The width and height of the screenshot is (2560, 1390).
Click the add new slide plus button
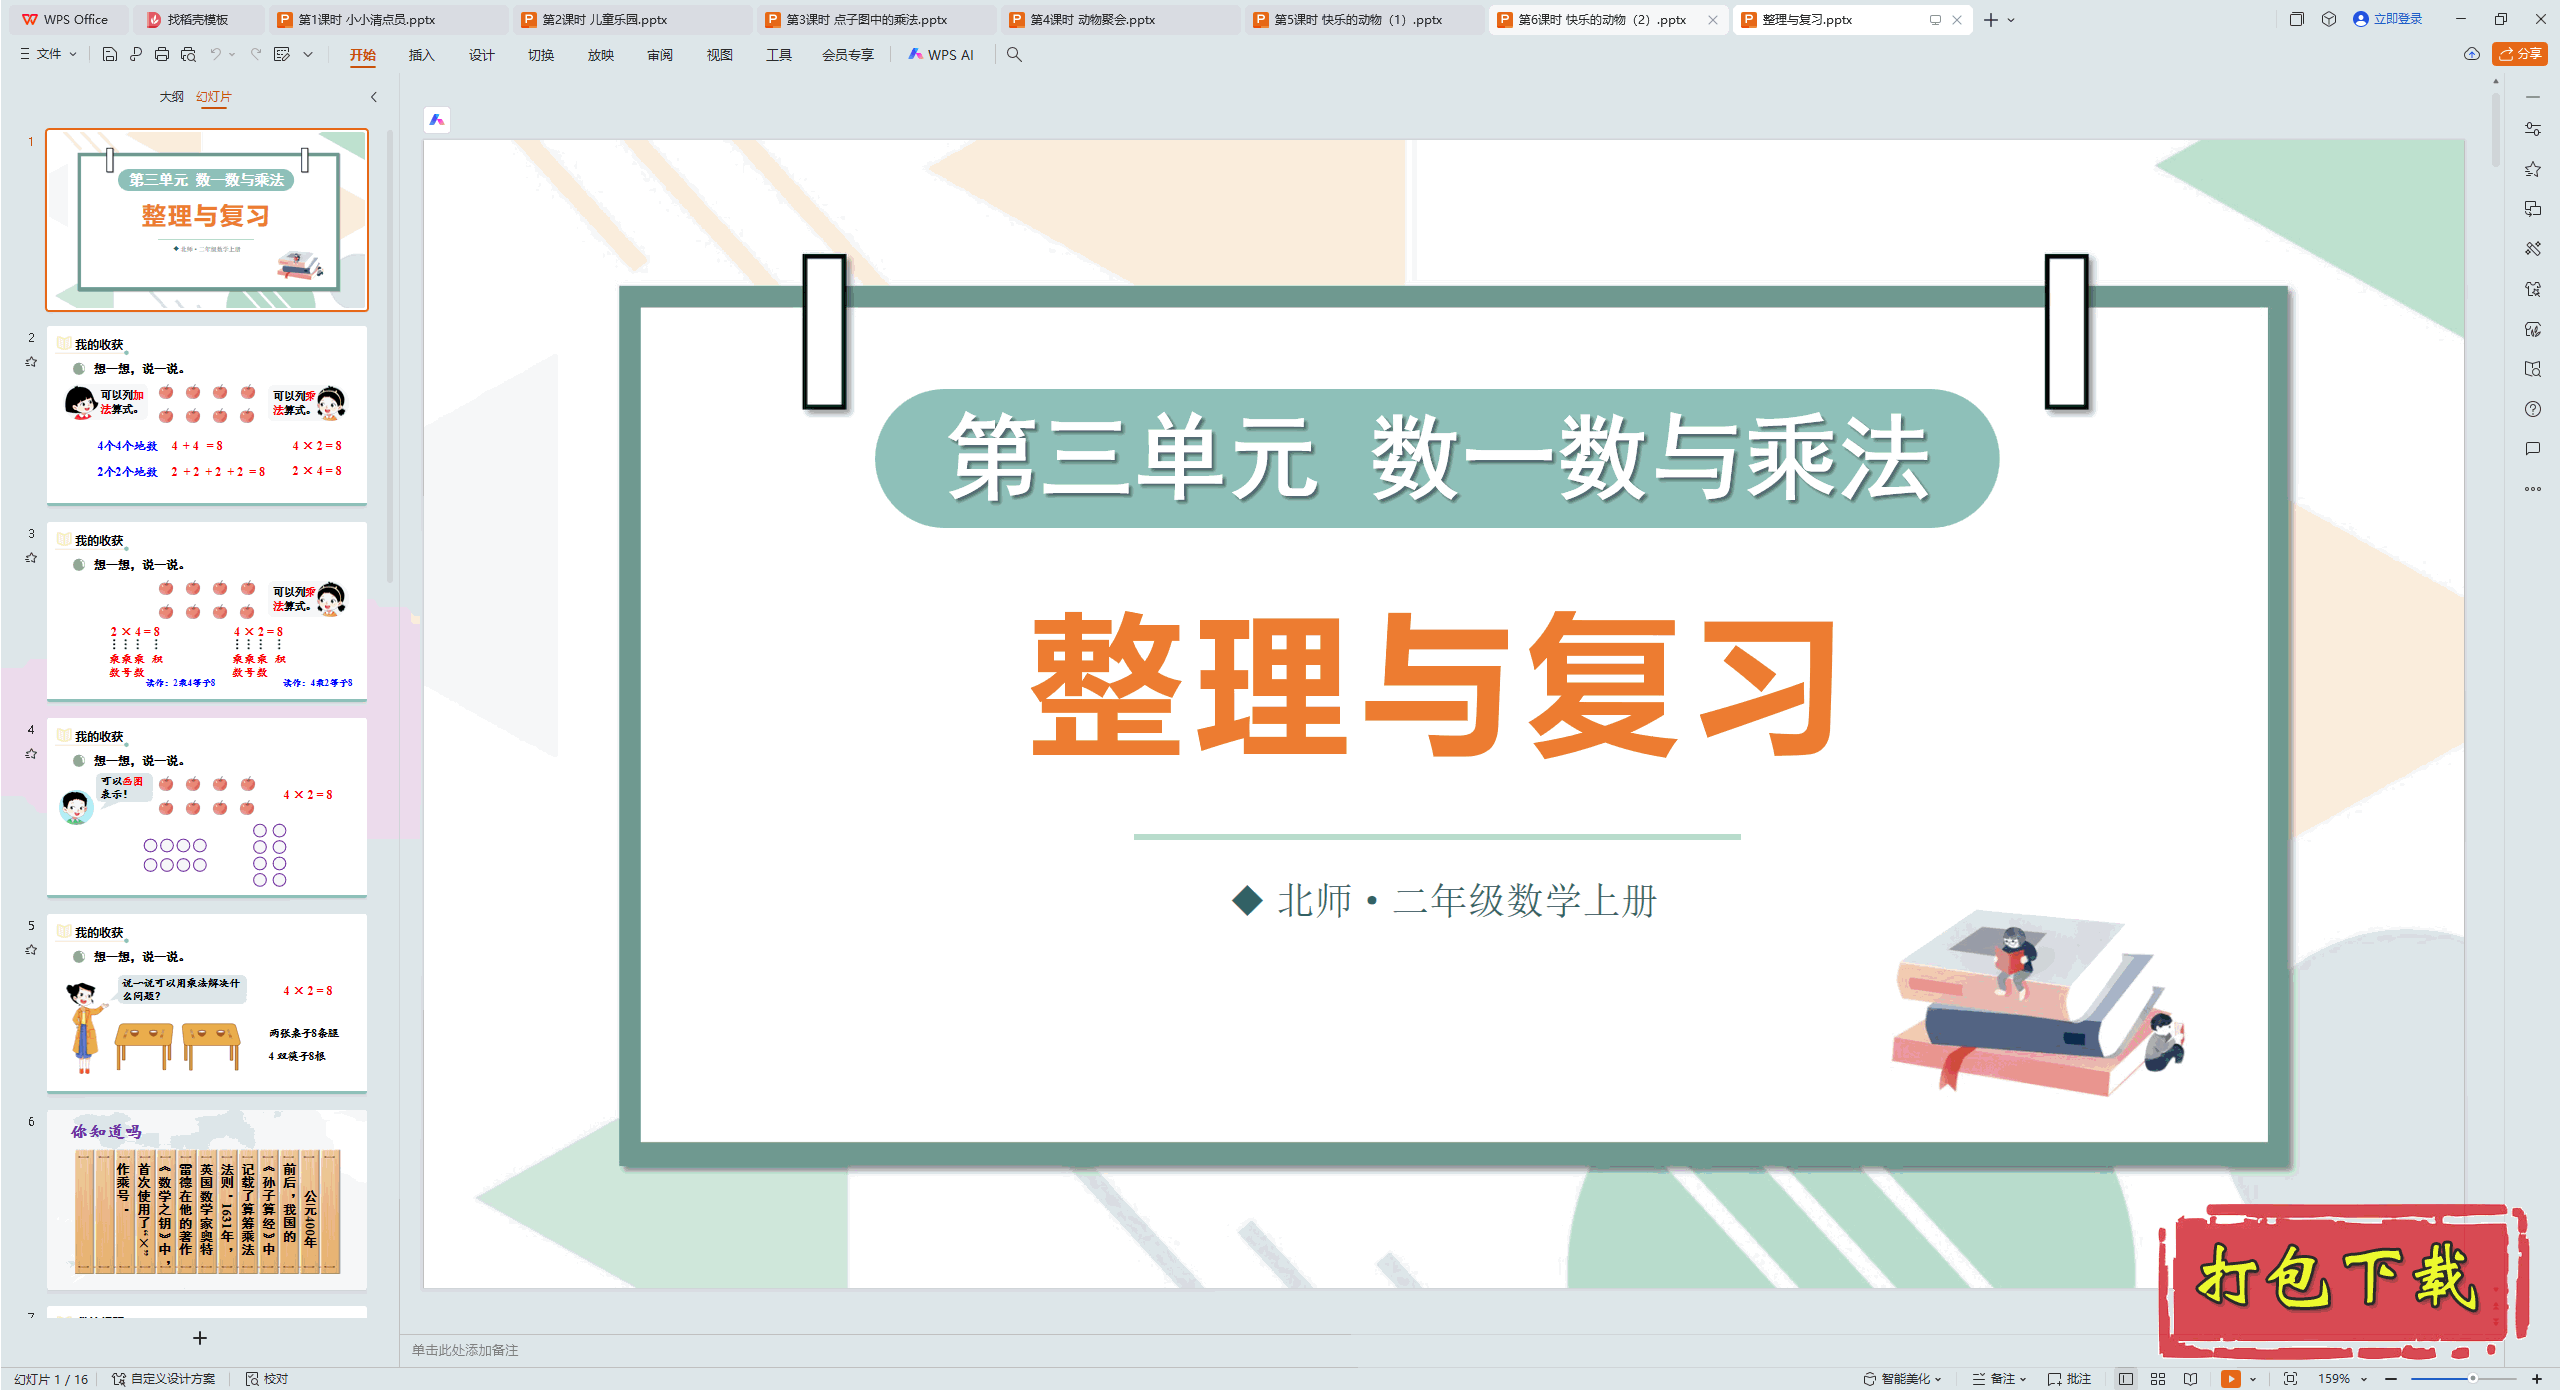tap(200, 1338)
